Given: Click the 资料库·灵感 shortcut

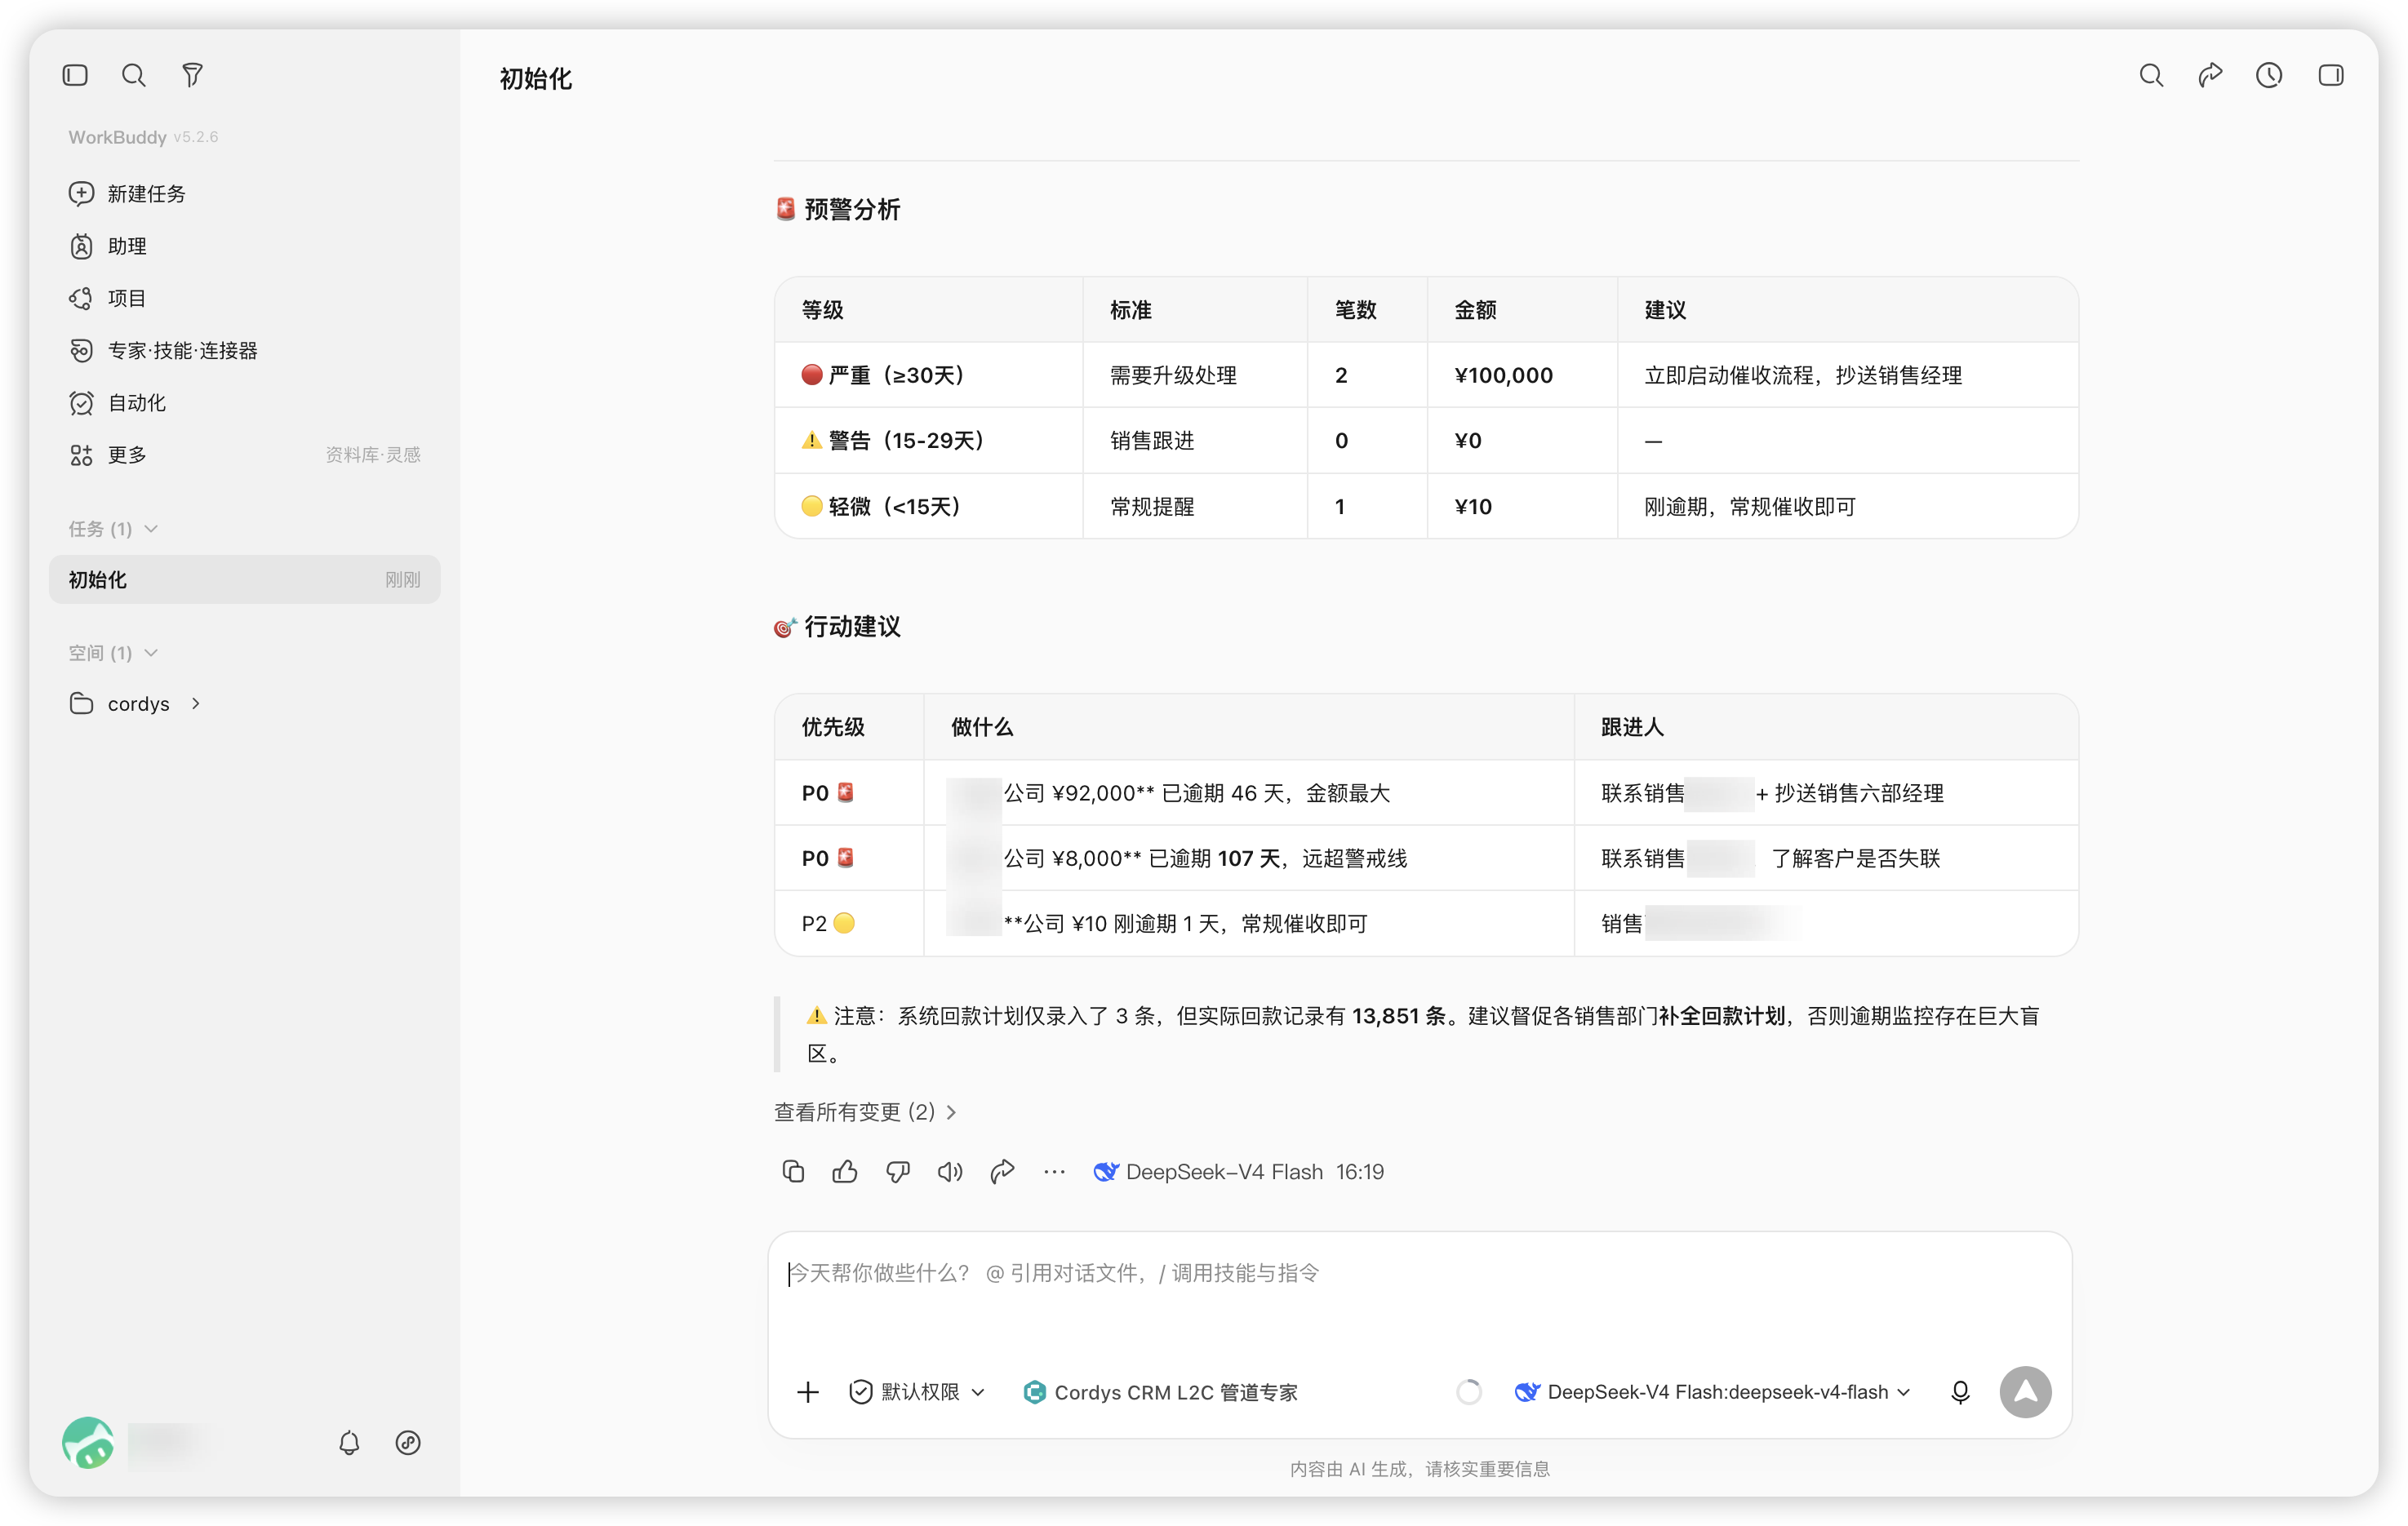Looking at the screenshot, I should point(372,455).
